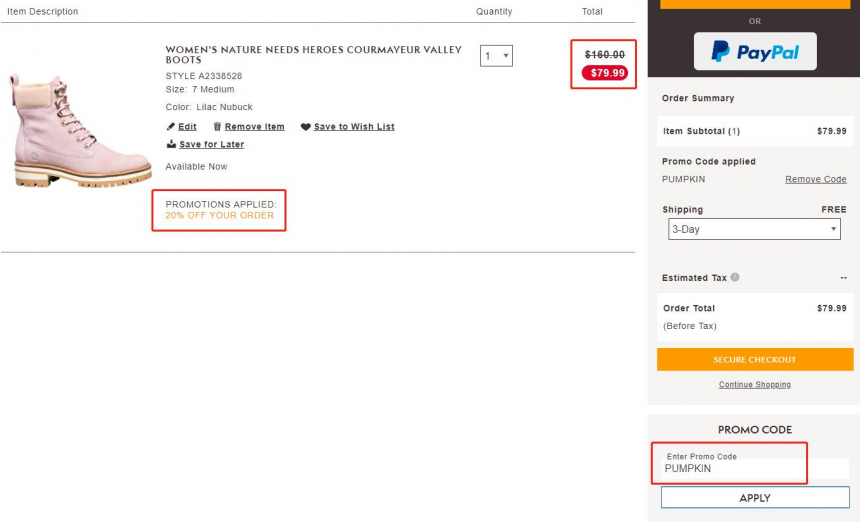Screen dimensions: 860x522
Task: Click the Save to Wish List link
Action: 354,127
